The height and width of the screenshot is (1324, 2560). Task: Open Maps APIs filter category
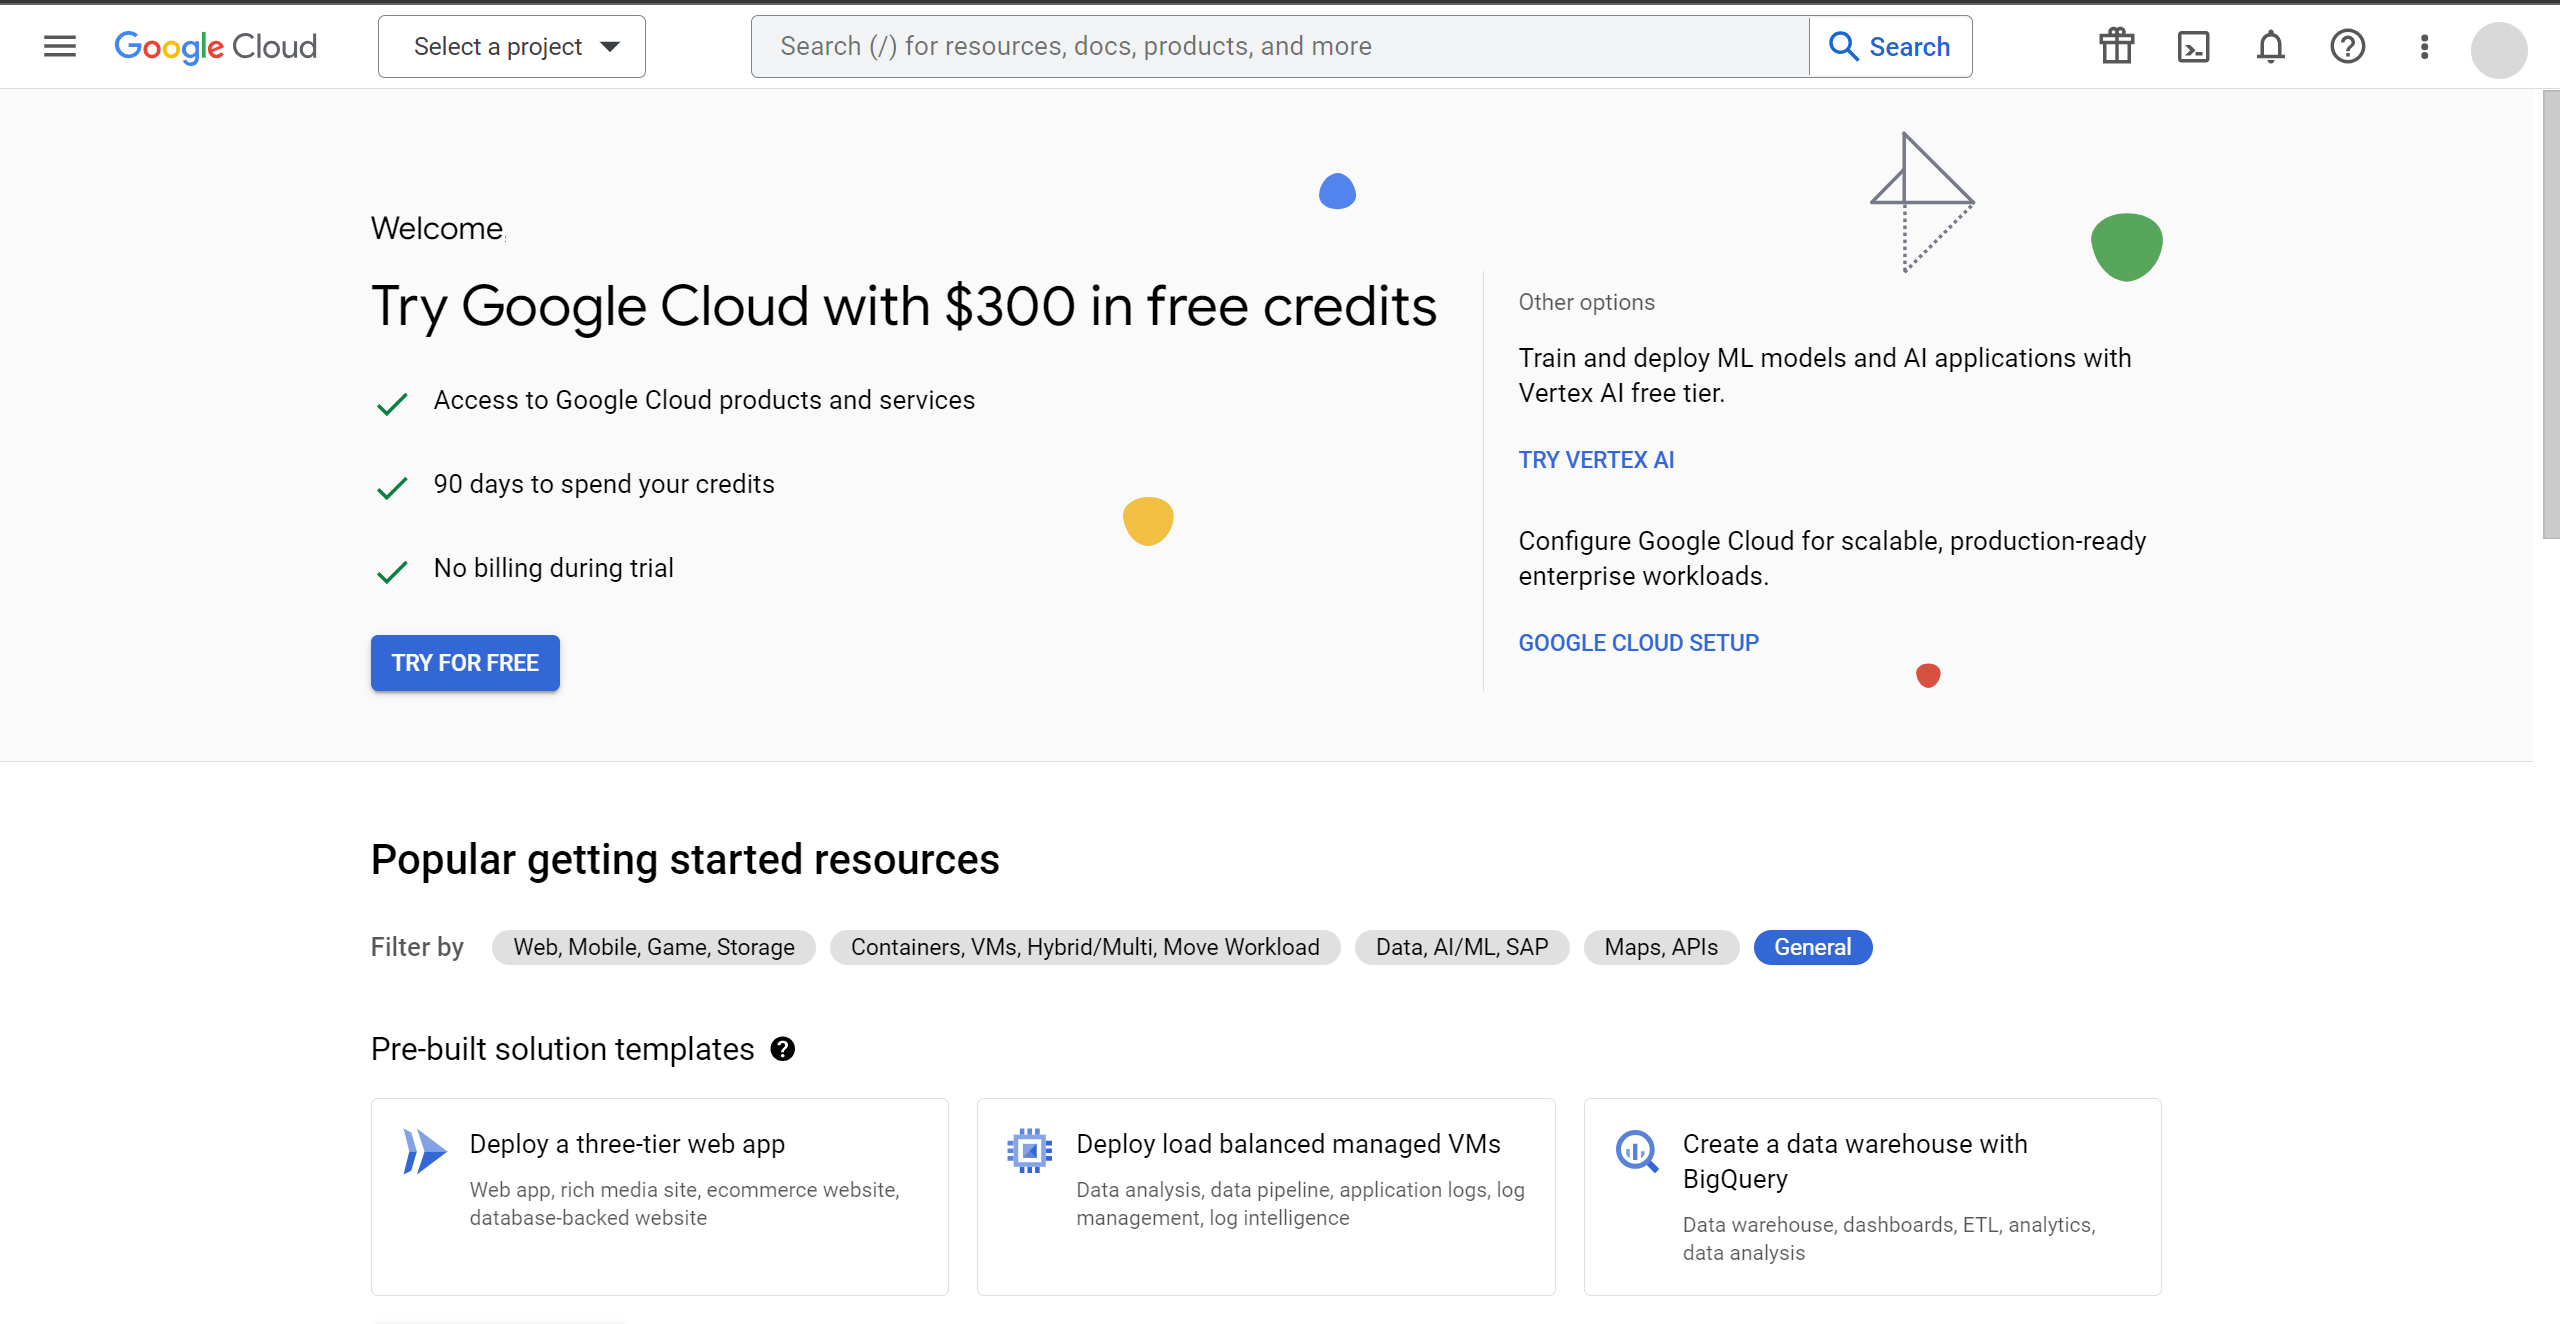(x=1662, y=946)
